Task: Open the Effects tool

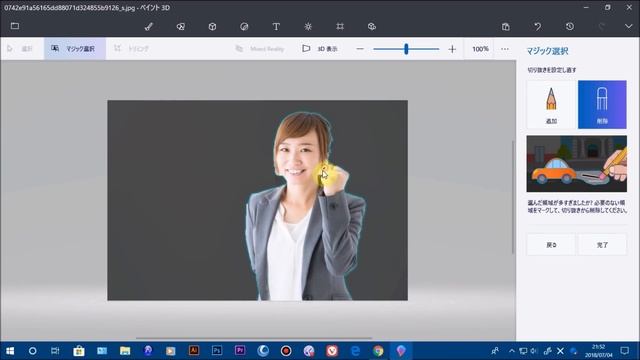Action: (x=308, y=27)
